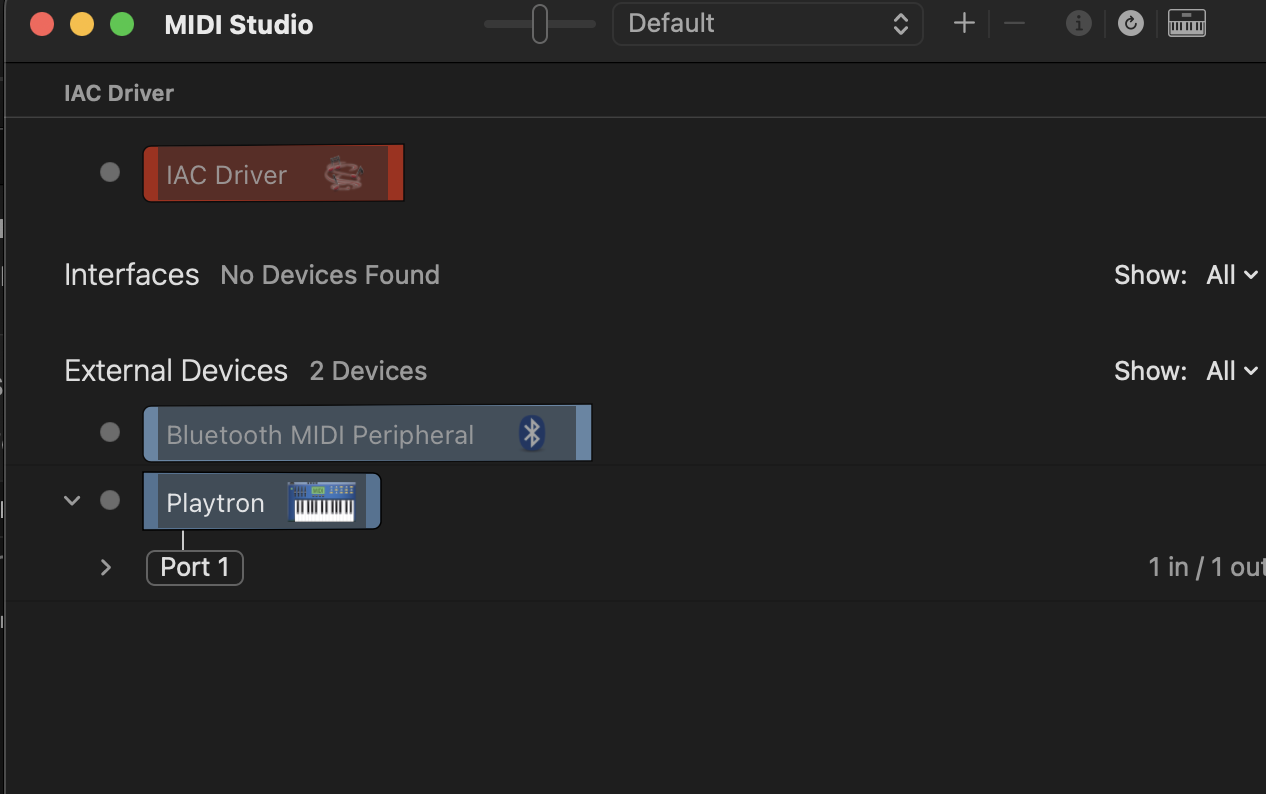Open the External Devices Show All dropdown
This screenshot has height=794, width=1266.
click(x=1232, y=371)
